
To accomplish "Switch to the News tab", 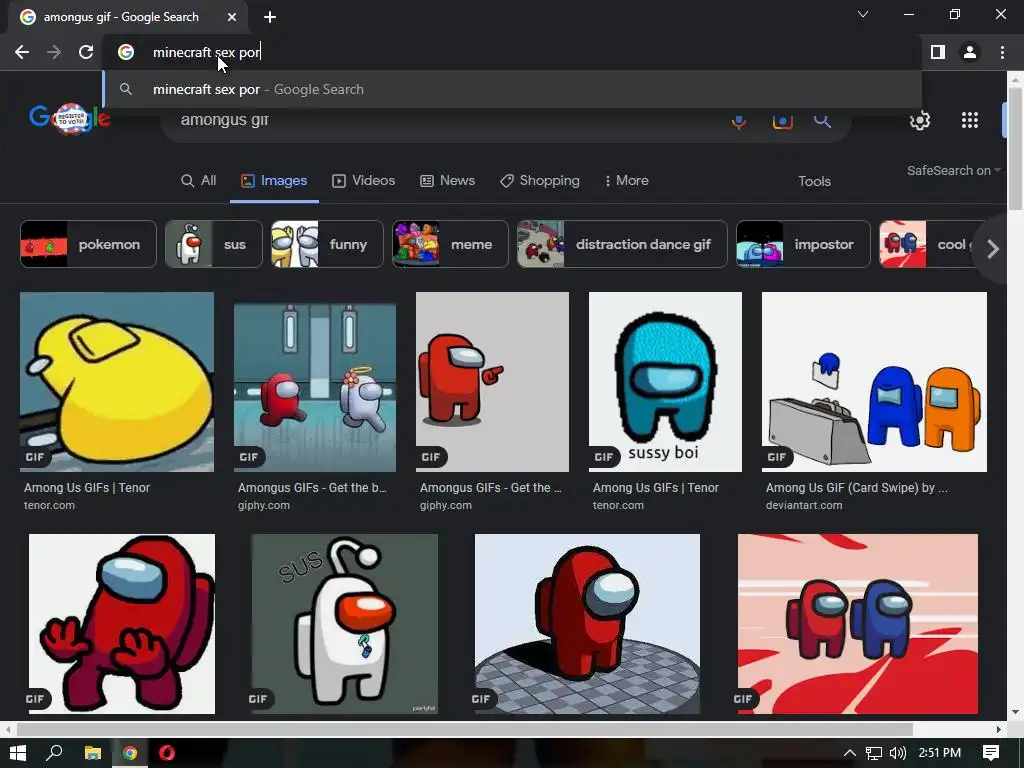I will pos(447,181).
